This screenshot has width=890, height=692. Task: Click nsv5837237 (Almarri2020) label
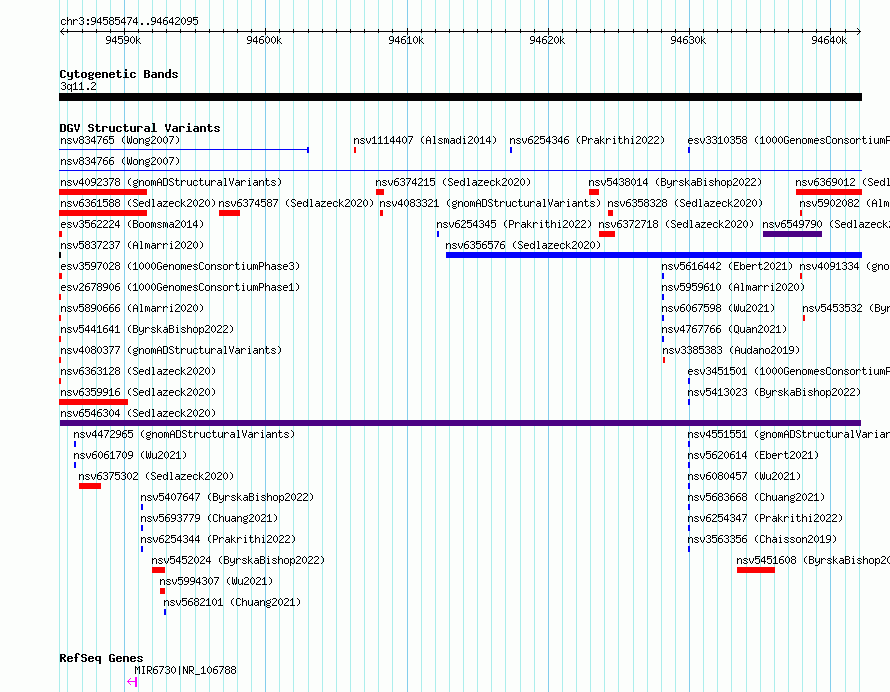pyautogui.click(x=132, y=245)
